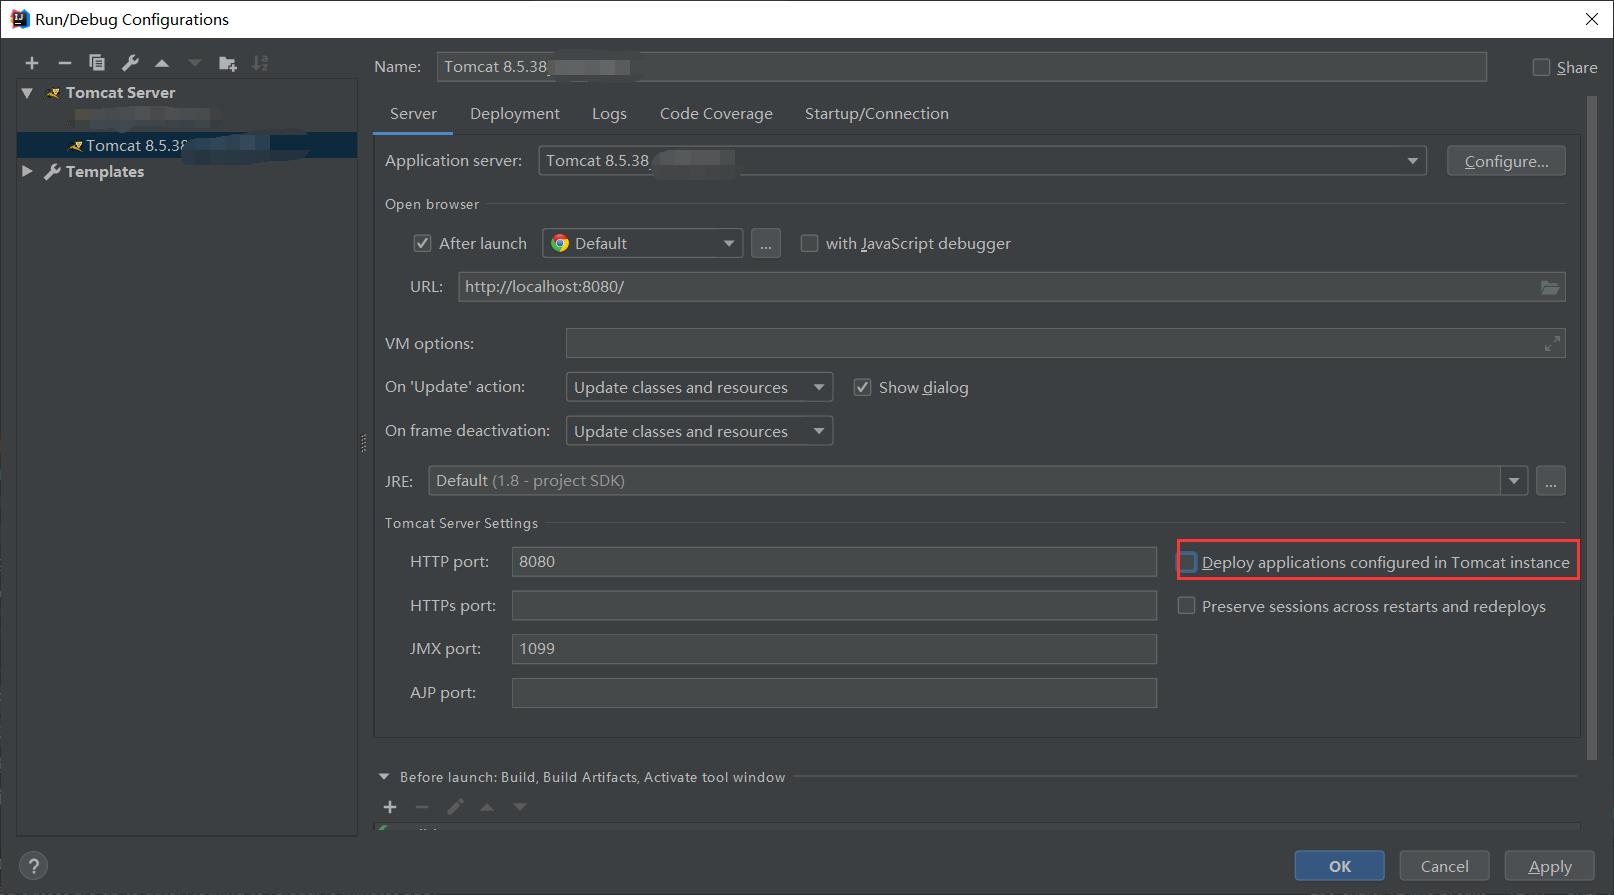Uncheck the After launch checkbox
The height and width of the screenshot is (895, 1614).
423,243
